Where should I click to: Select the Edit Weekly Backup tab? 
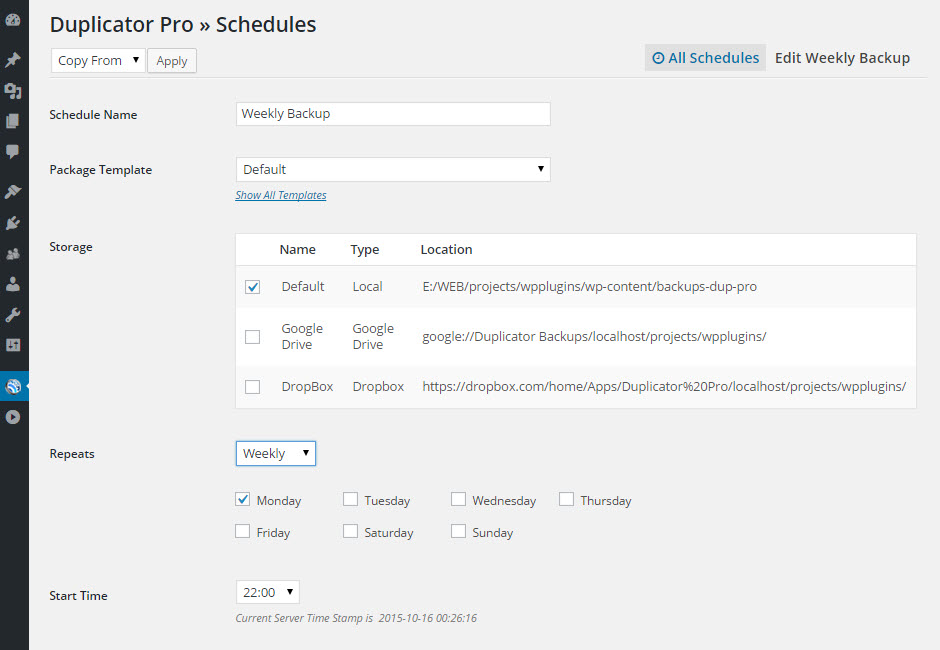click(842, 58)
